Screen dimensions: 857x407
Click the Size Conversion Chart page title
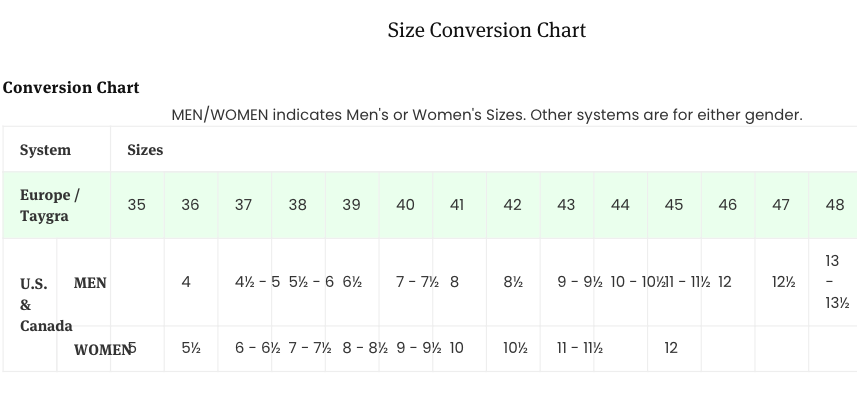click(x=486, y=30)
